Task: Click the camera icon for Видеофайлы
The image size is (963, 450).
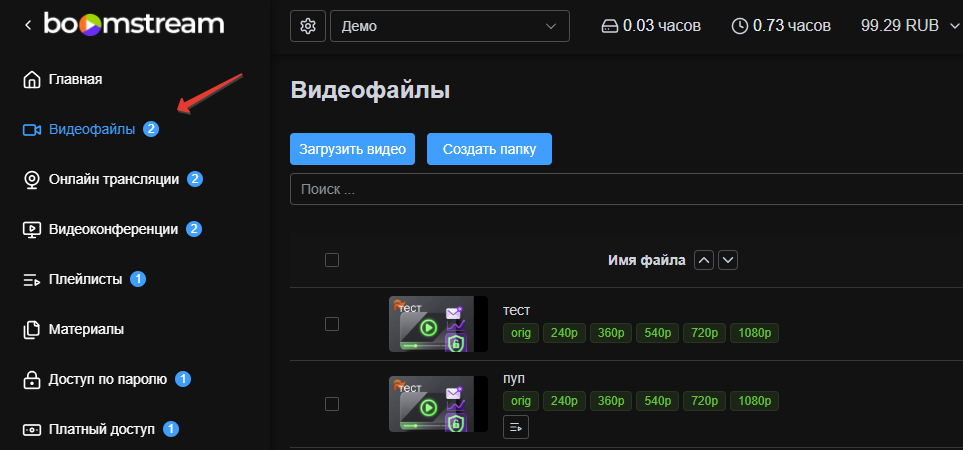Action: [31, 130]
